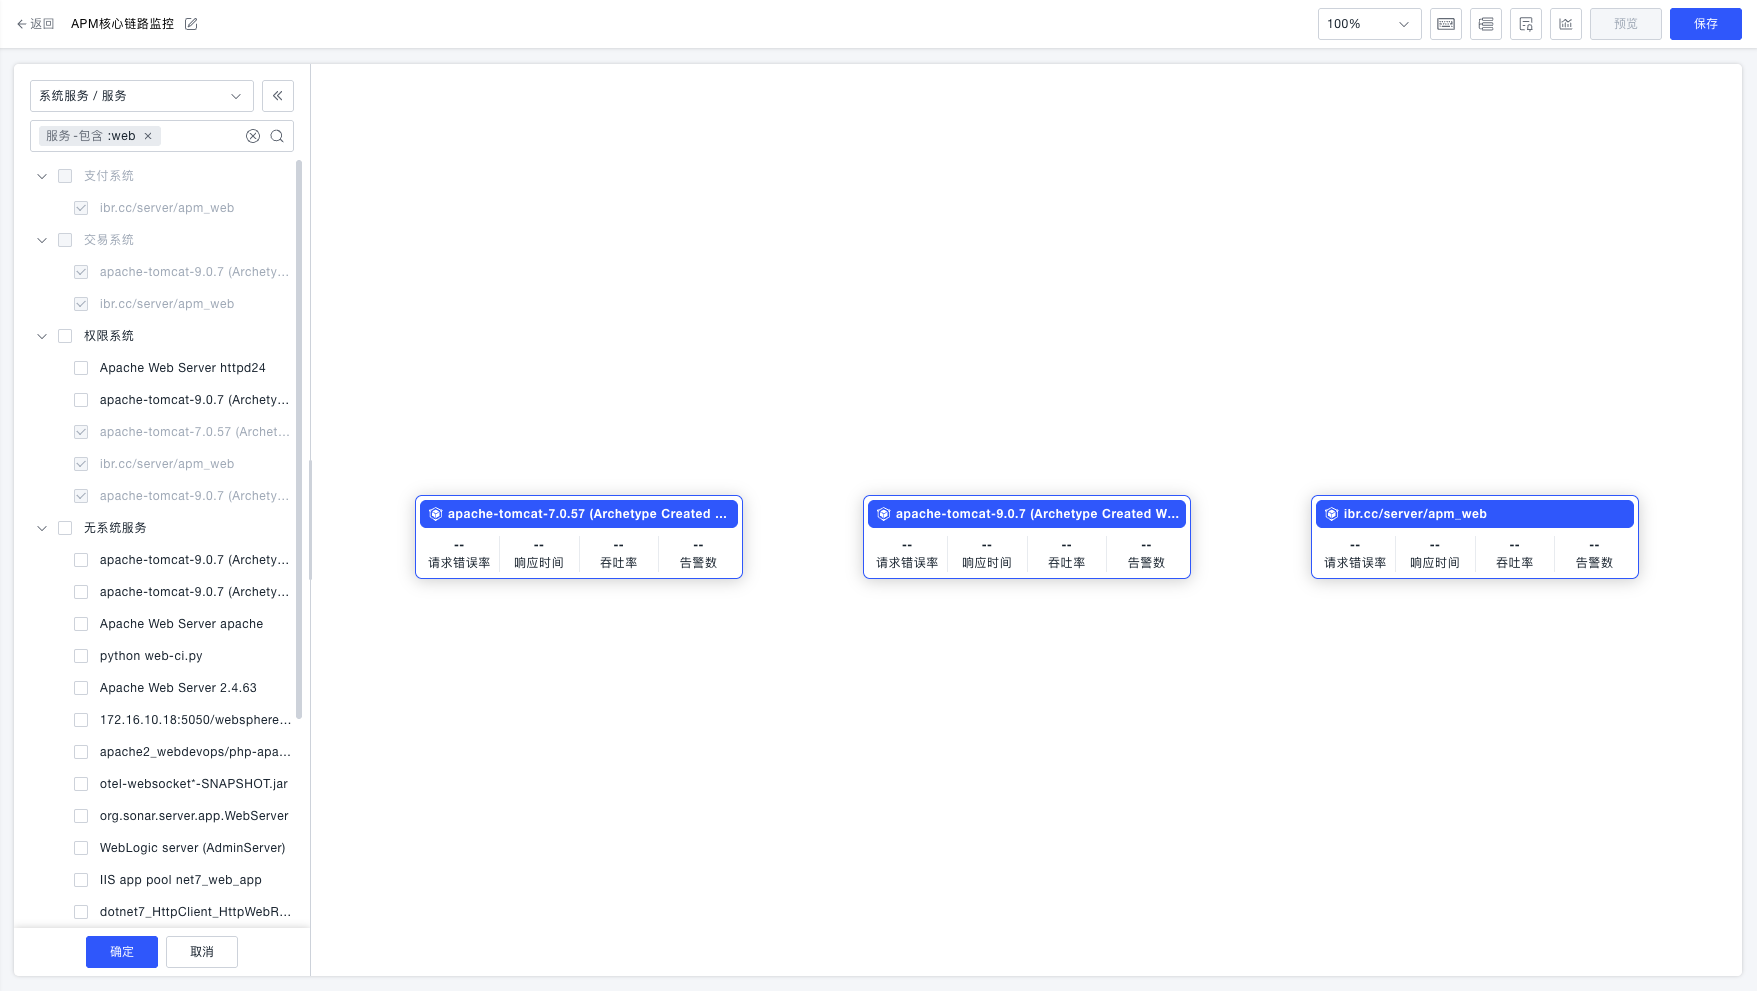Remove the 服务-包含:web filter tag
Viewport: 1757px width, 991px height.
(x=148, y=136)
